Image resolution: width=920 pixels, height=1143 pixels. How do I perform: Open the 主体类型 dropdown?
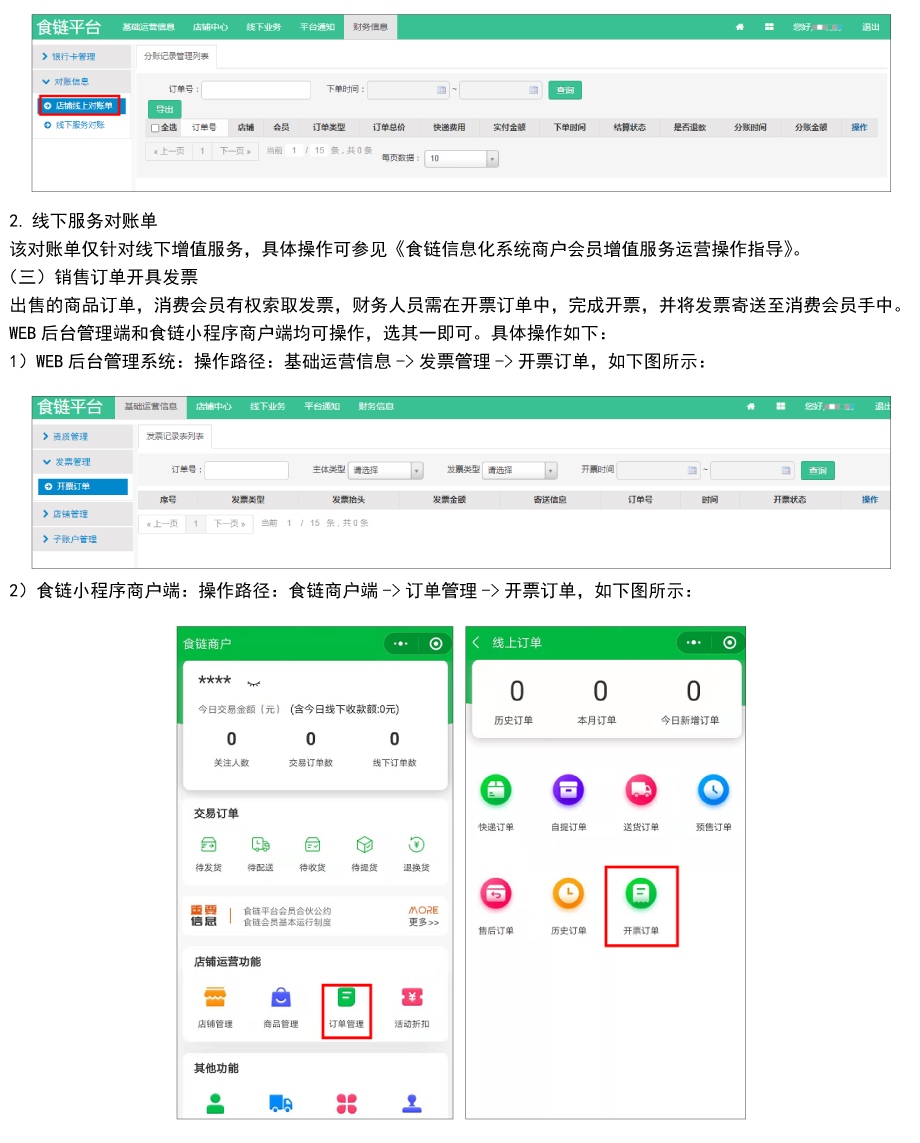pos(386,470)
